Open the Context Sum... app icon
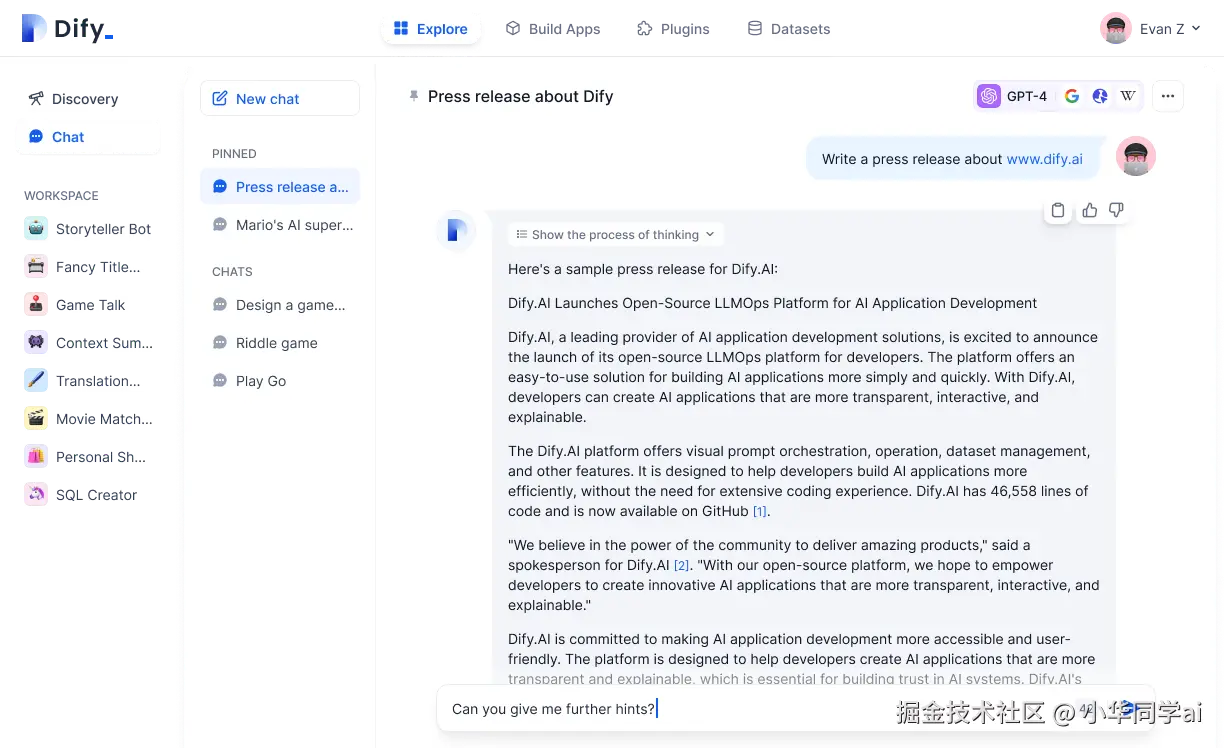The image size is (1224, 748). pos(36,343)
